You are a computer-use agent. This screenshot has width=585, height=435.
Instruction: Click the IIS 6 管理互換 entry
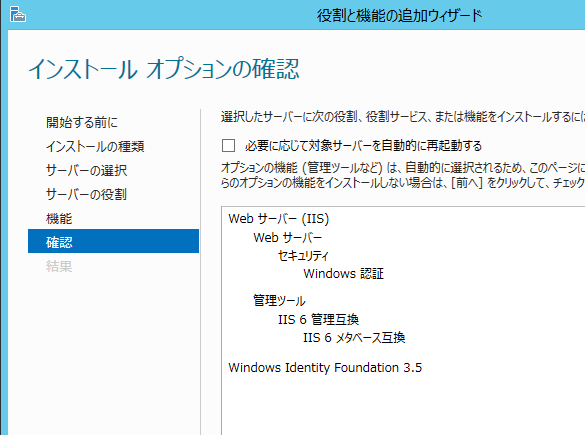point(318,319)
